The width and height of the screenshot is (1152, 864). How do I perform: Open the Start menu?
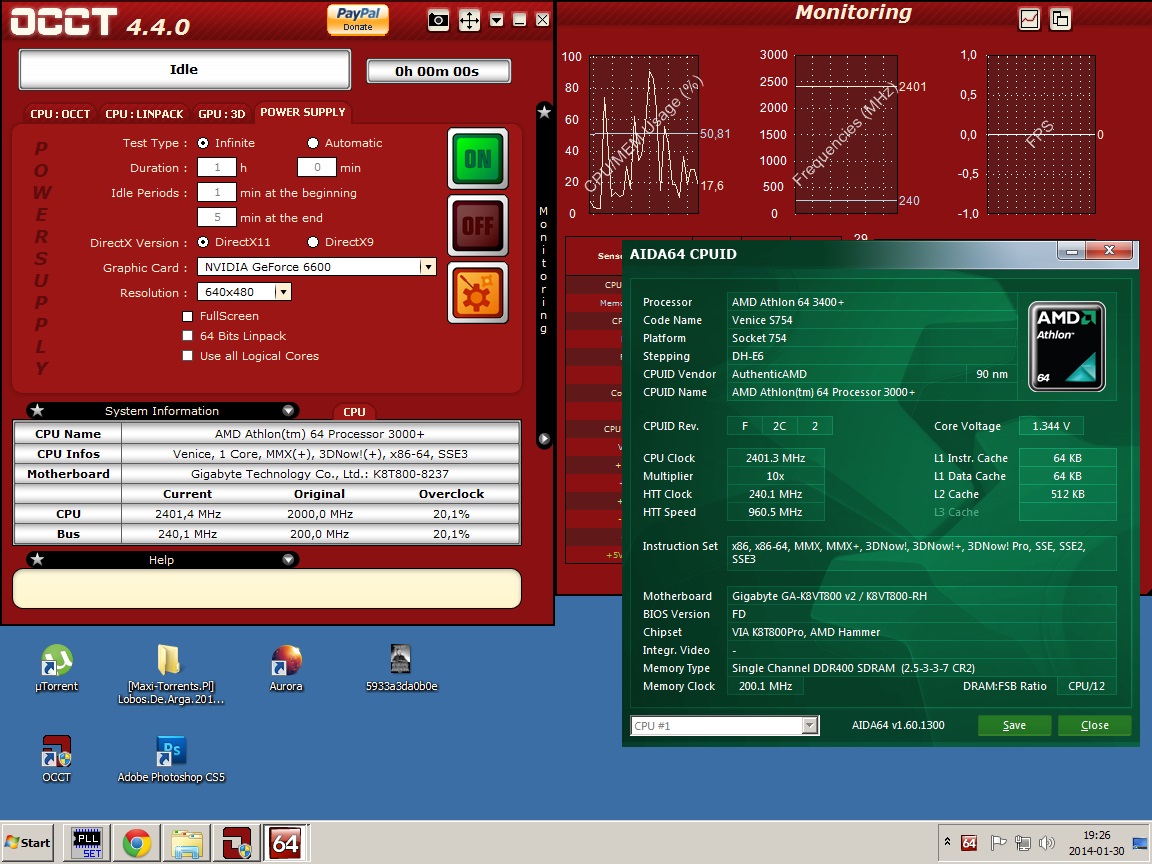pos(28,843)
